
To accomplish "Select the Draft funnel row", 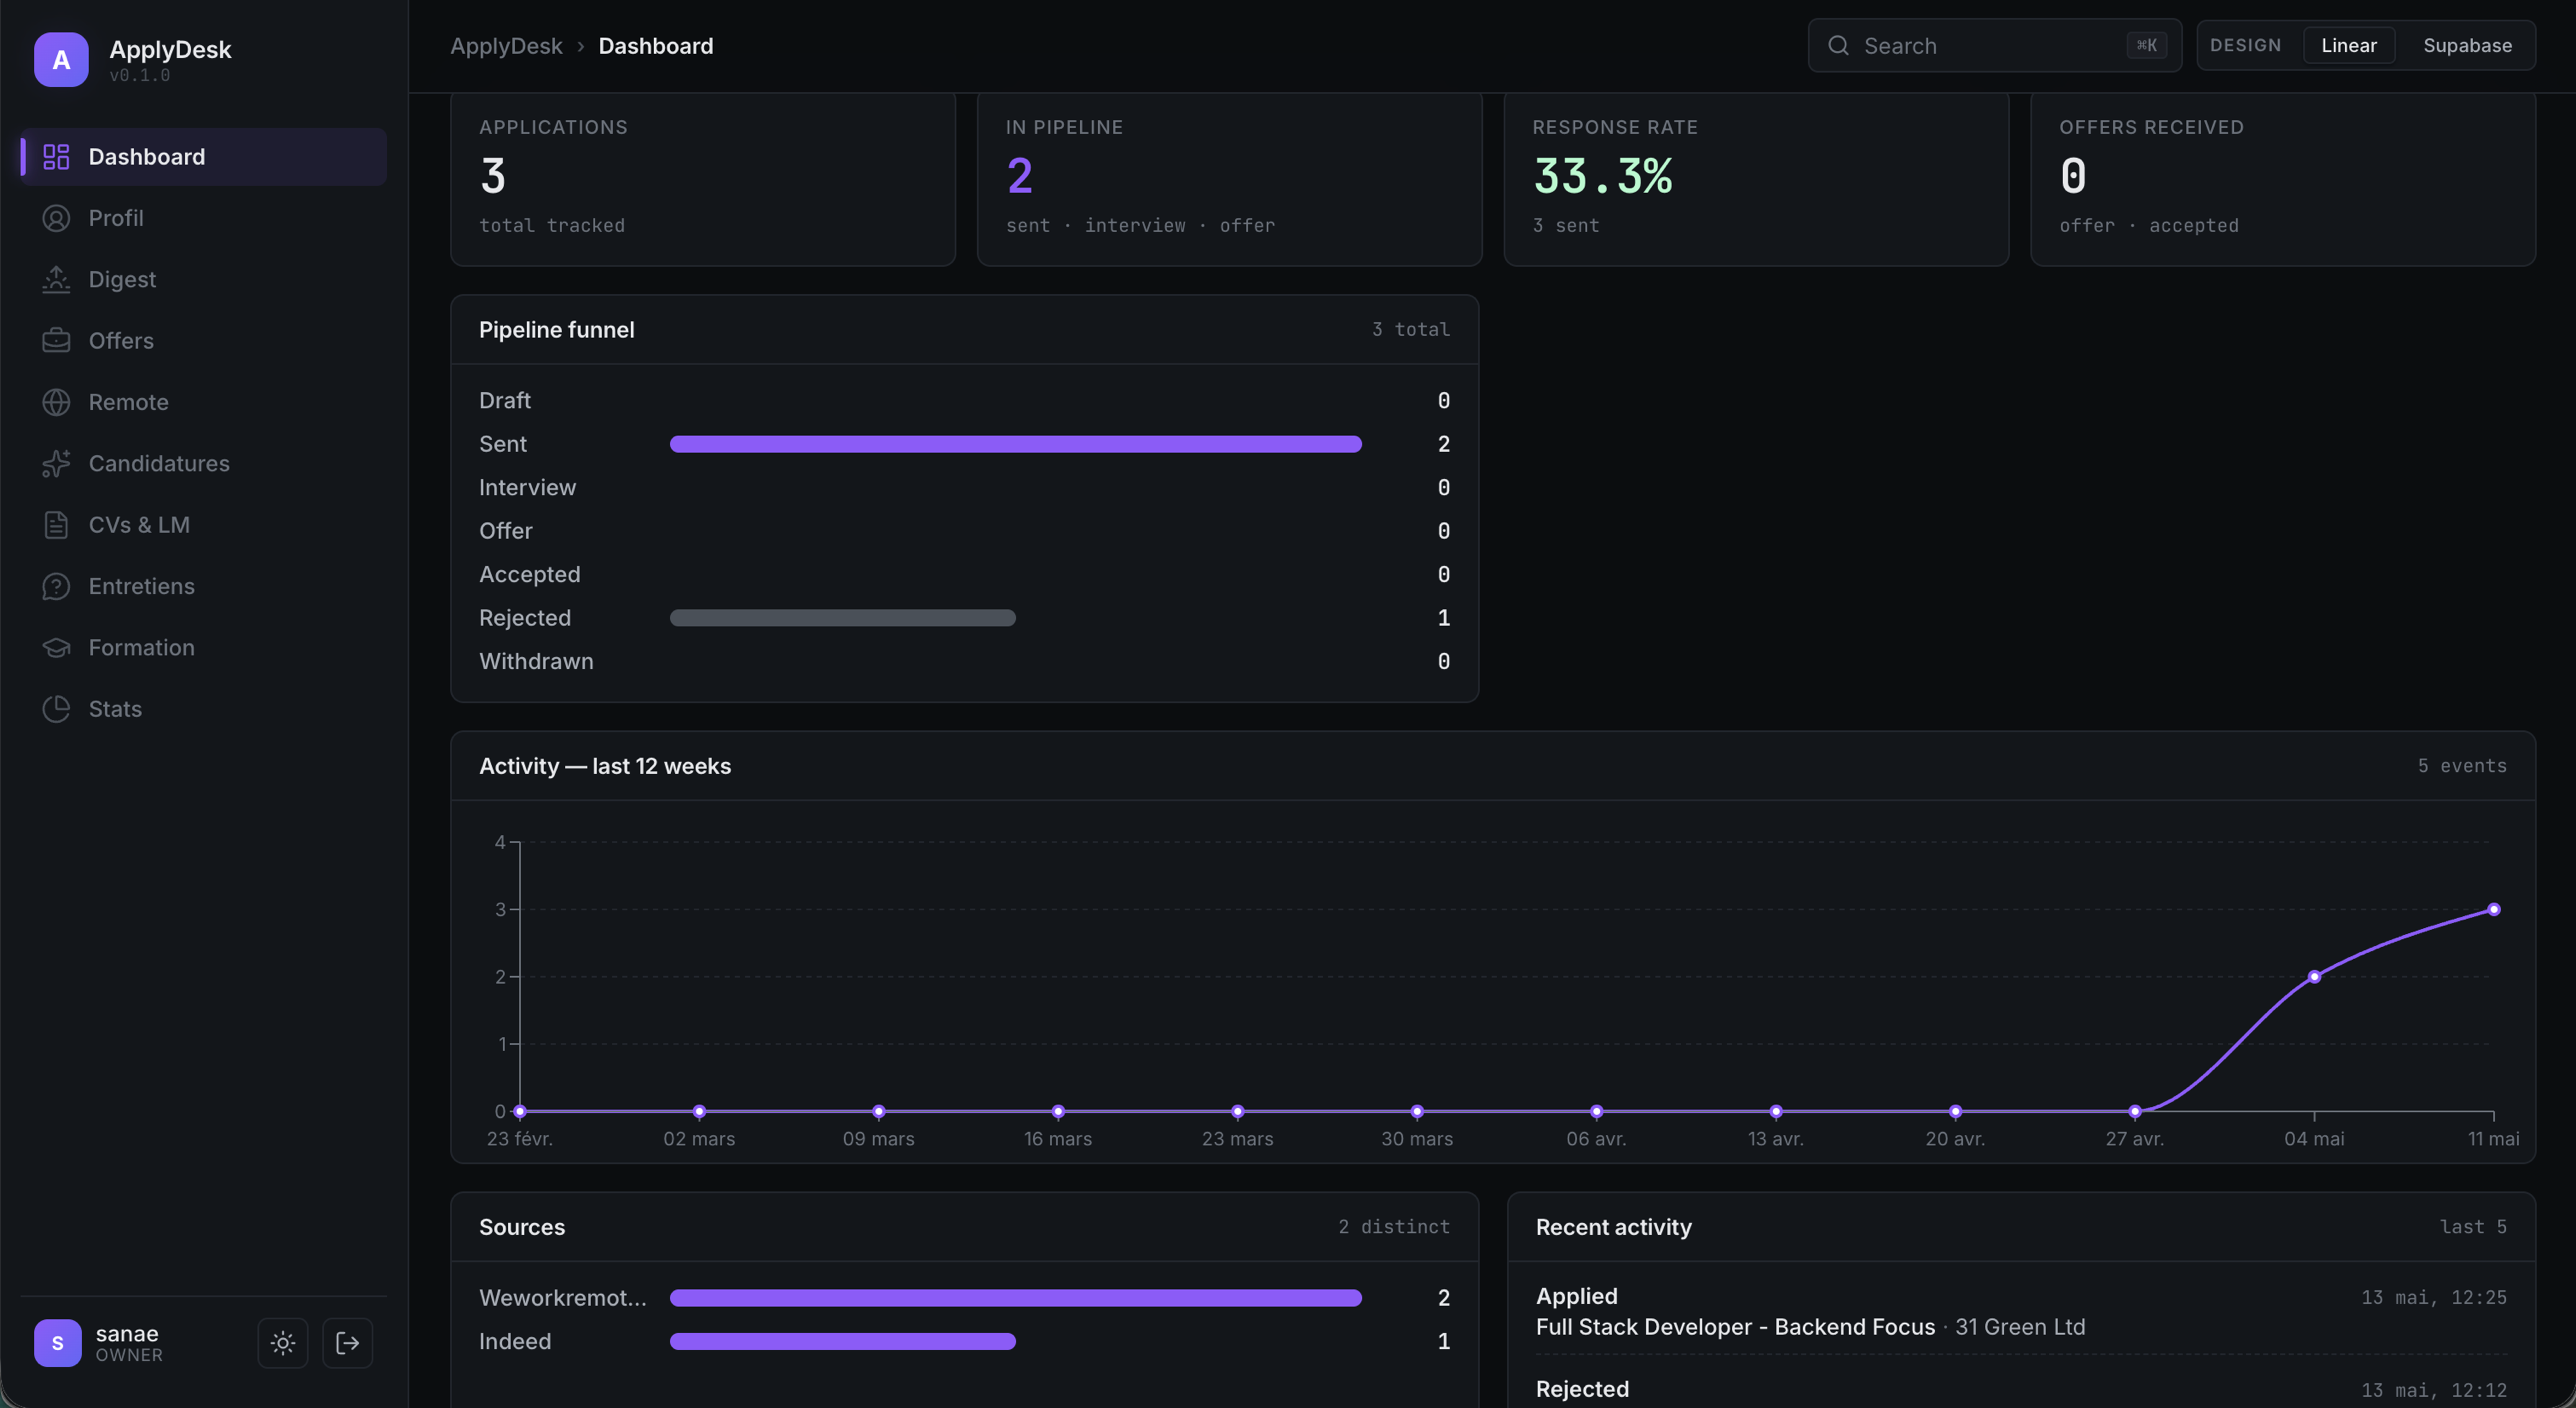I will pyautogui.click(x=964, y=401).
